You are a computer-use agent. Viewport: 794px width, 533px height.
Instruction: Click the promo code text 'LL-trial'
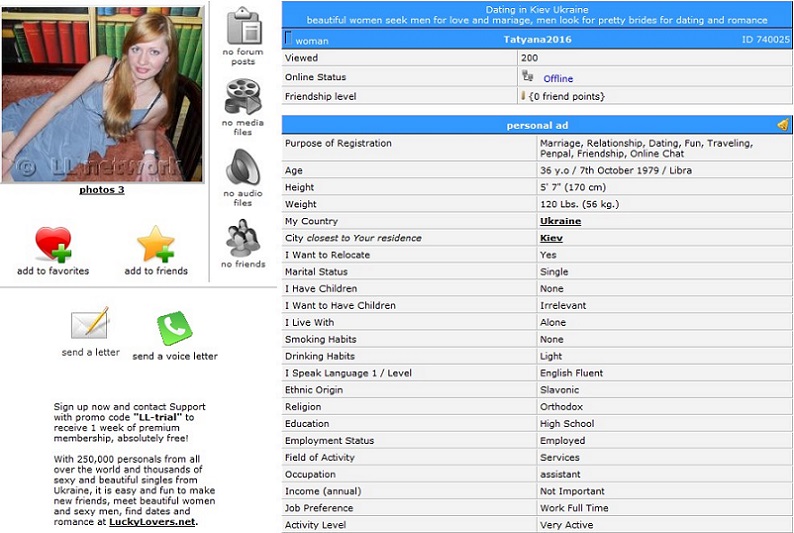coord(157,418)
